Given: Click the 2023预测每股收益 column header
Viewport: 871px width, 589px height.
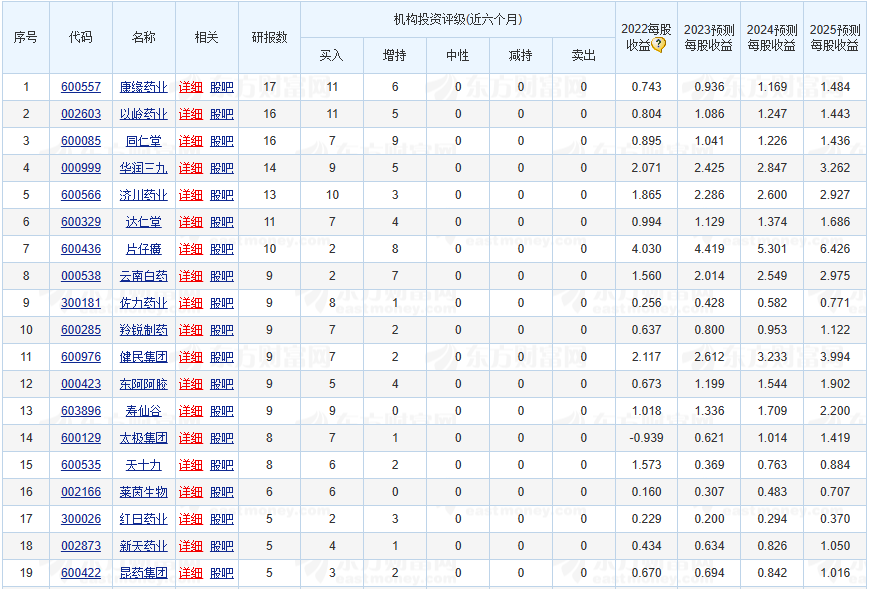Looking at the screenshot, I should tap(709, 37).
